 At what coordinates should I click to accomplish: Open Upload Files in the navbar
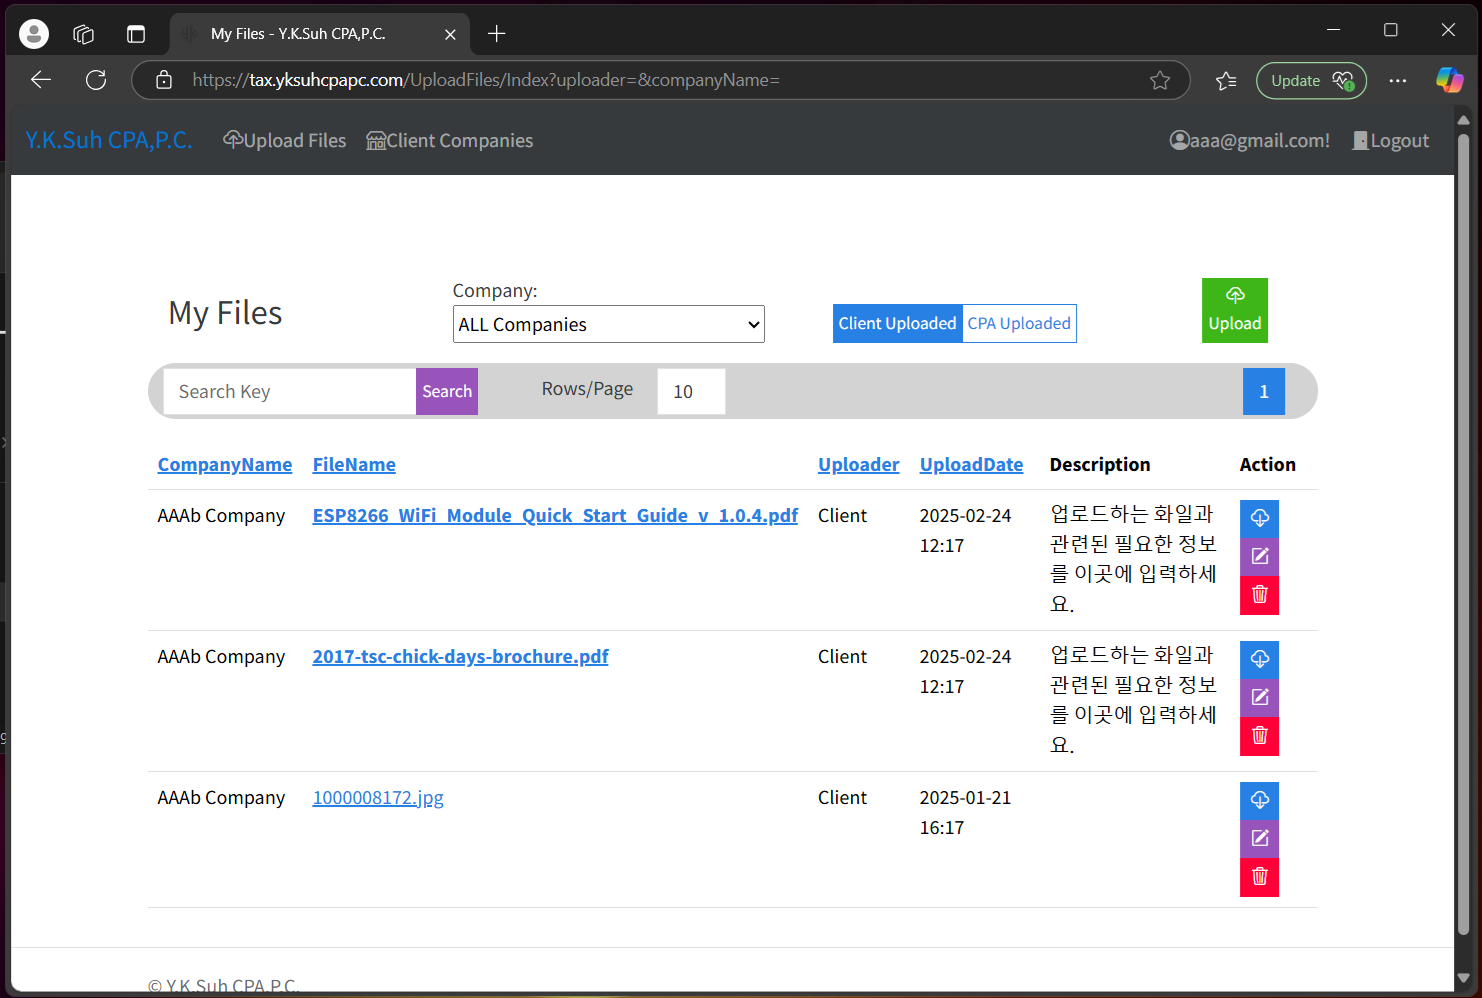285,141
